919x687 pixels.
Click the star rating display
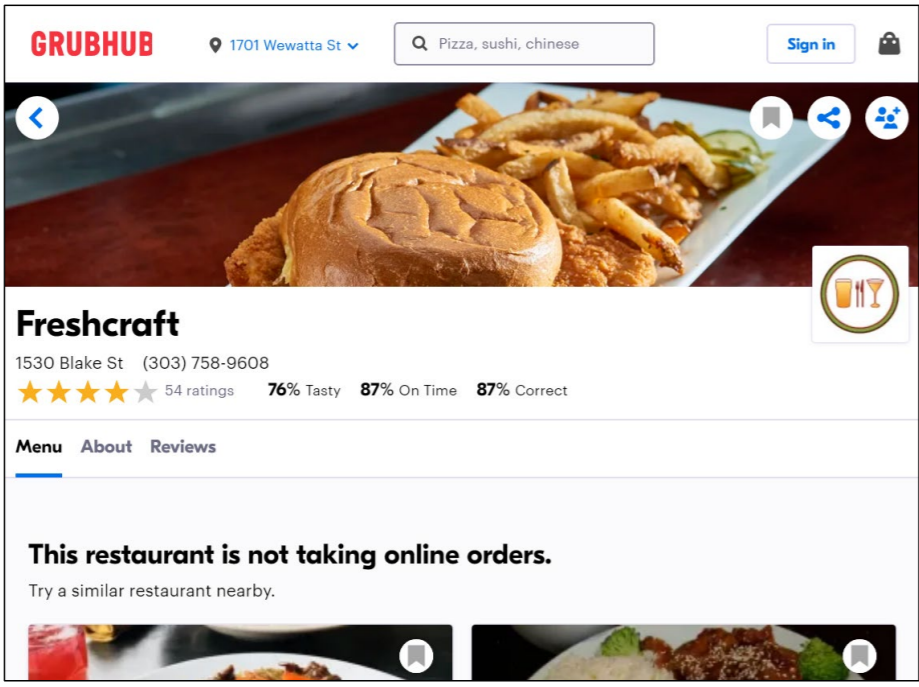[x=87, y=392]
